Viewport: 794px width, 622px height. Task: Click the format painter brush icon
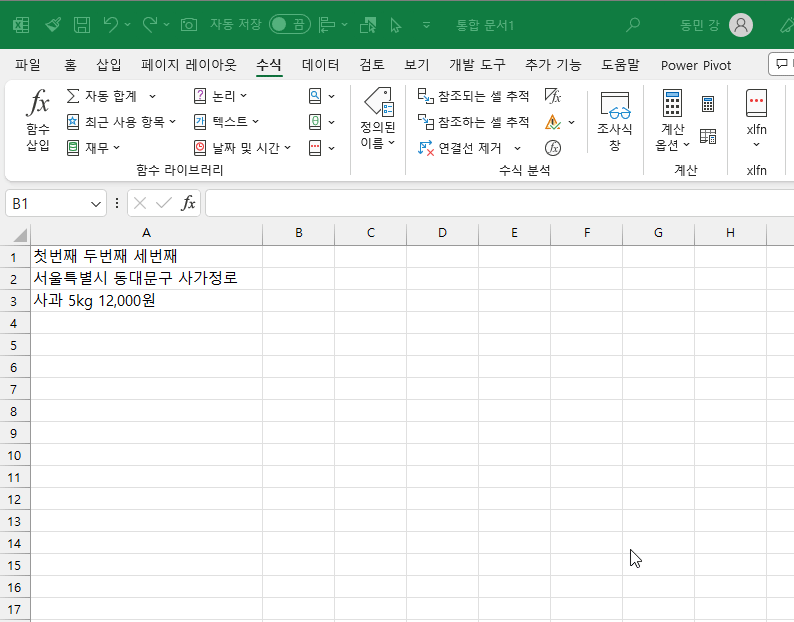click(53, 25)
